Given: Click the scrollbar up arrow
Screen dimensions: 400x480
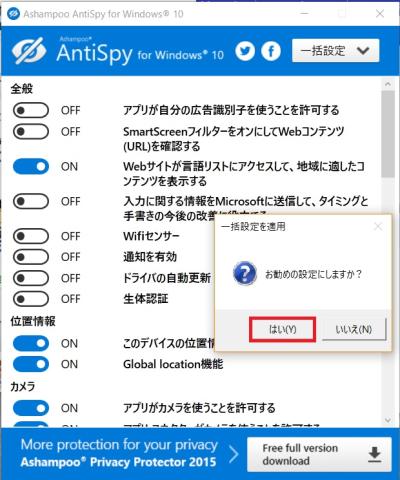Looking at the screenshot, I should coord(388,84).
